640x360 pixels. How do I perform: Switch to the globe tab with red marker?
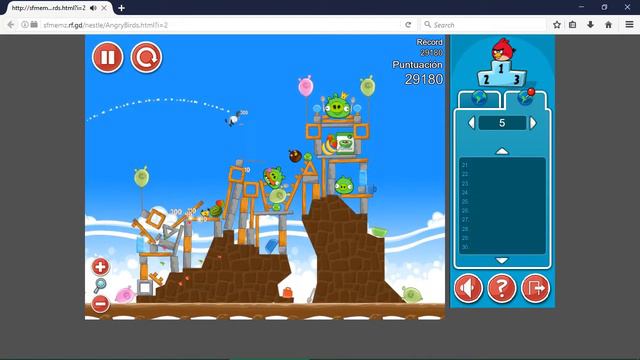coord(525,99)
